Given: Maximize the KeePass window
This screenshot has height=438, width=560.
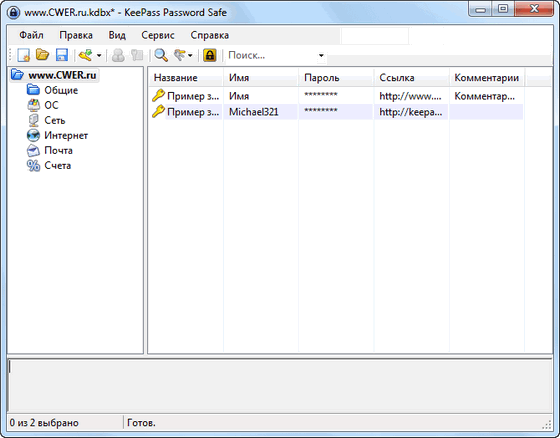Looking at the screenshot, I should (x=503, y=9).
